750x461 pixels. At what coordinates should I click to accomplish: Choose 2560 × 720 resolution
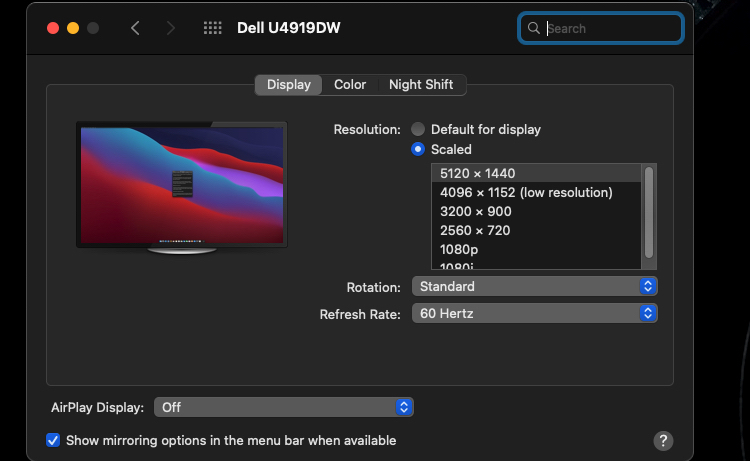click(536, 230)
